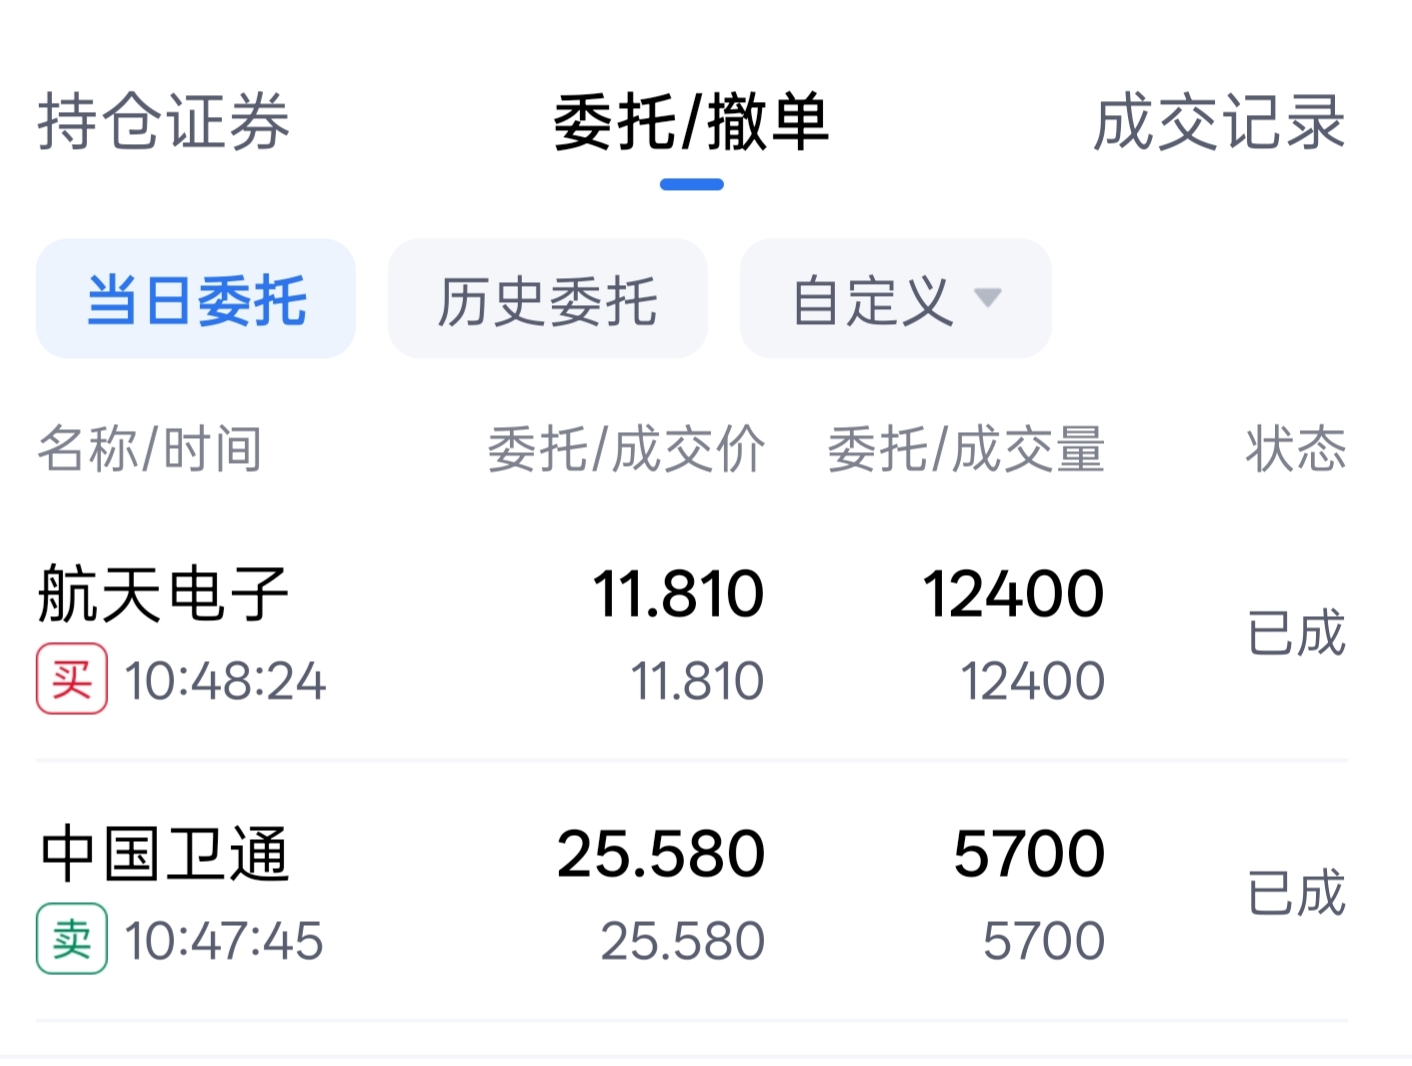This screenshot has height=1066, width=1412.
Task: Click the 状态 column header
Action: tap(1296, 449)
